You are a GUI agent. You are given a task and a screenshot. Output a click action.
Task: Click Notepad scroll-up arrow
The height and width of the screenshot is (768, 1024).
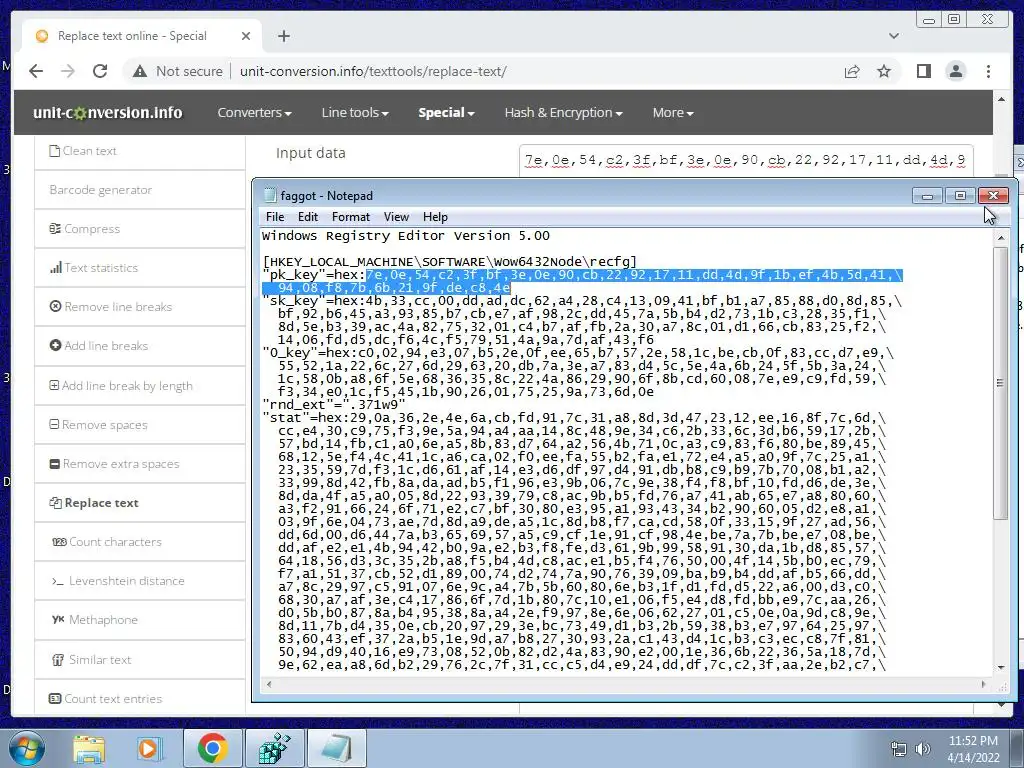click(1000, 238)
